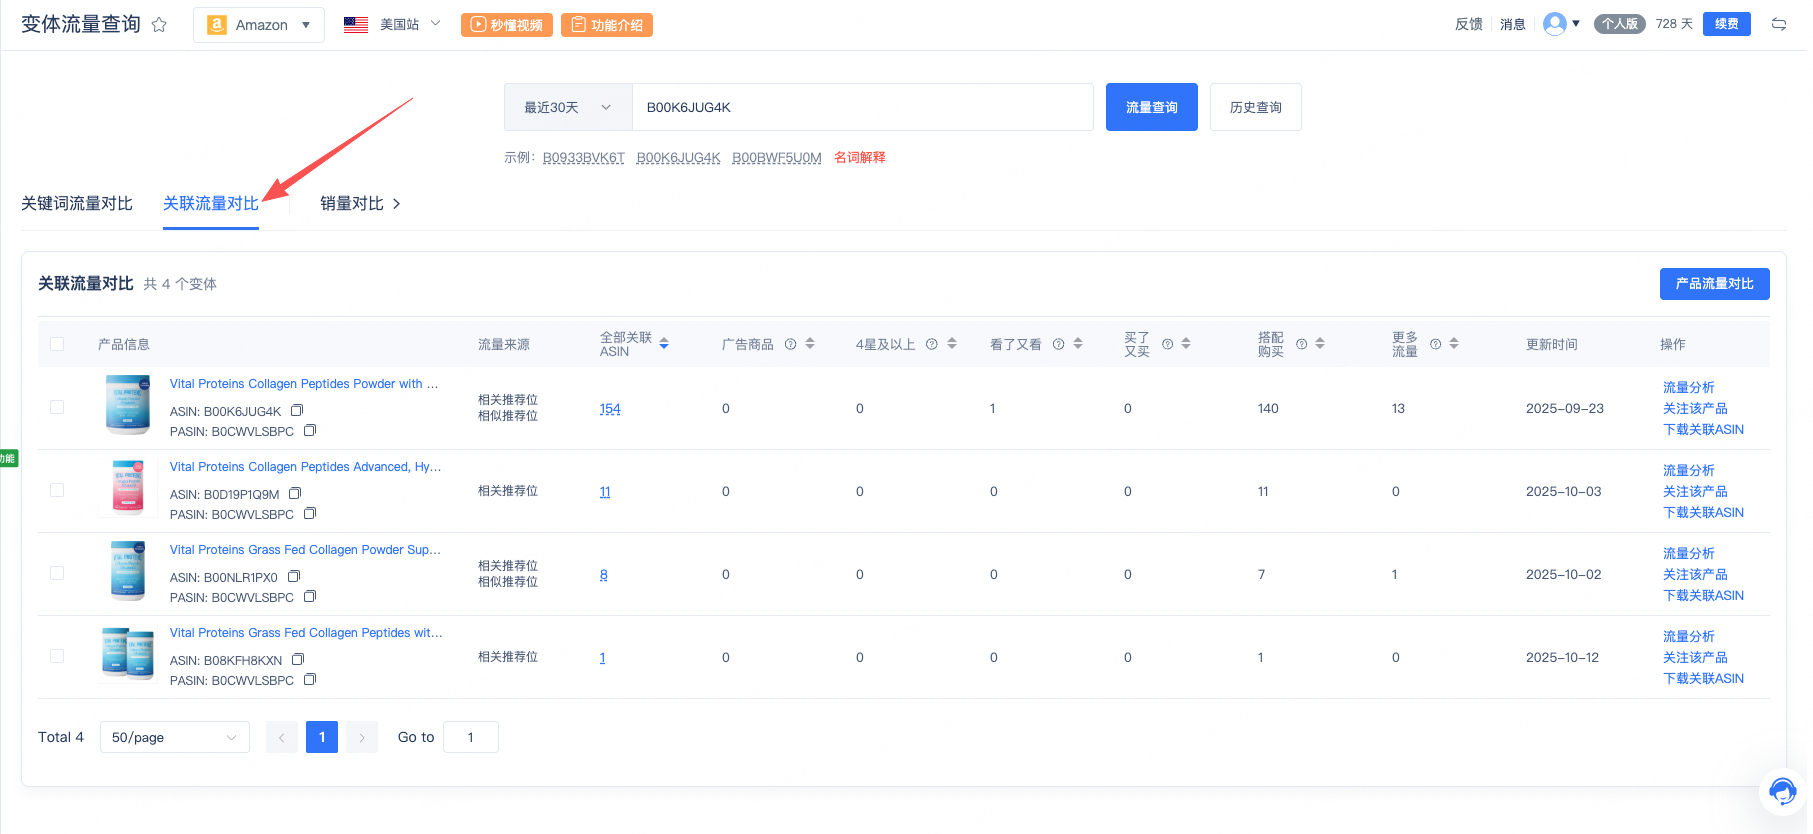Switch to the 销量对比 tab
Image resolution: width=1813 pixels, height=834 pixels.
pos(352,204)
